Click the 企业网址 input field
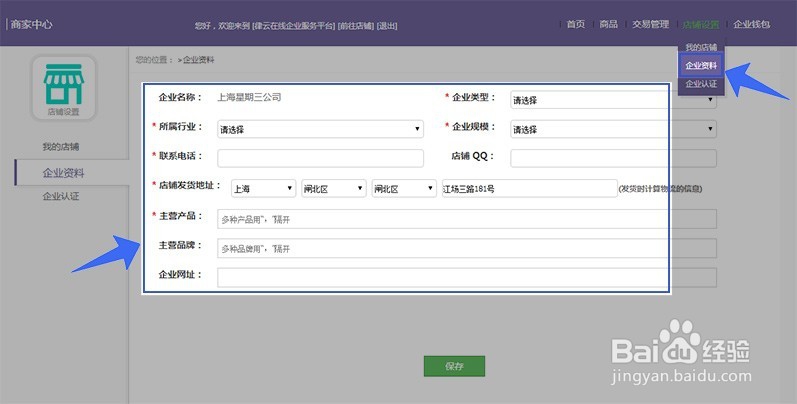Image resolution: width=797 pixels, height=404 pixels. (x=467, y=277)
